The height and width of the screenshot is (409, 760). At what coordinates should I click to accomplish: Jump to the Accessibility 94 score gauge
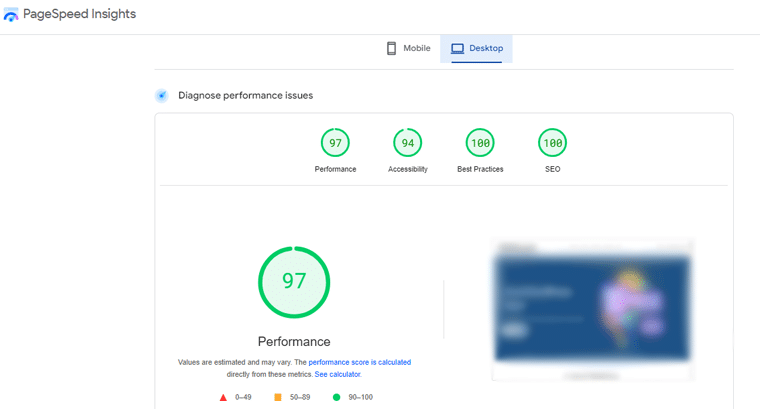(408, 143)
